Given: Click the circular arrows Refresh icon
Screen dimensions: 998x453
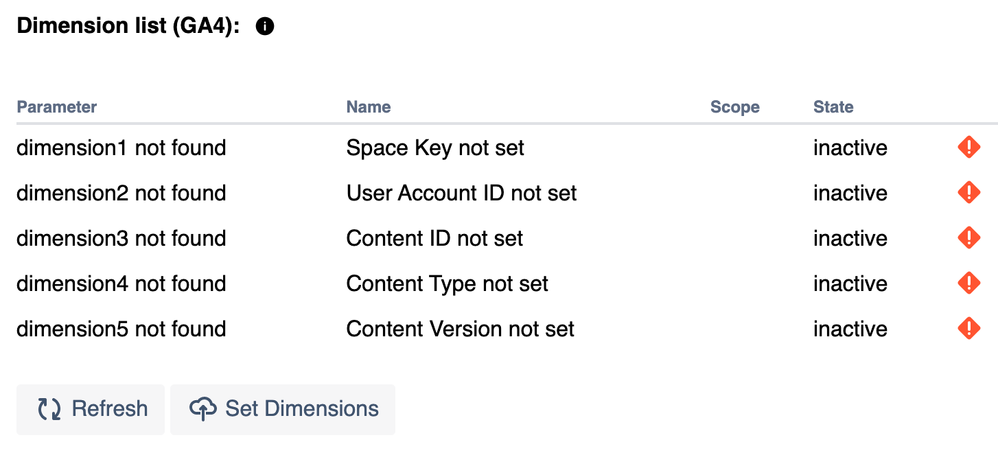Looking at the screenshot, I should coord(49,409).
